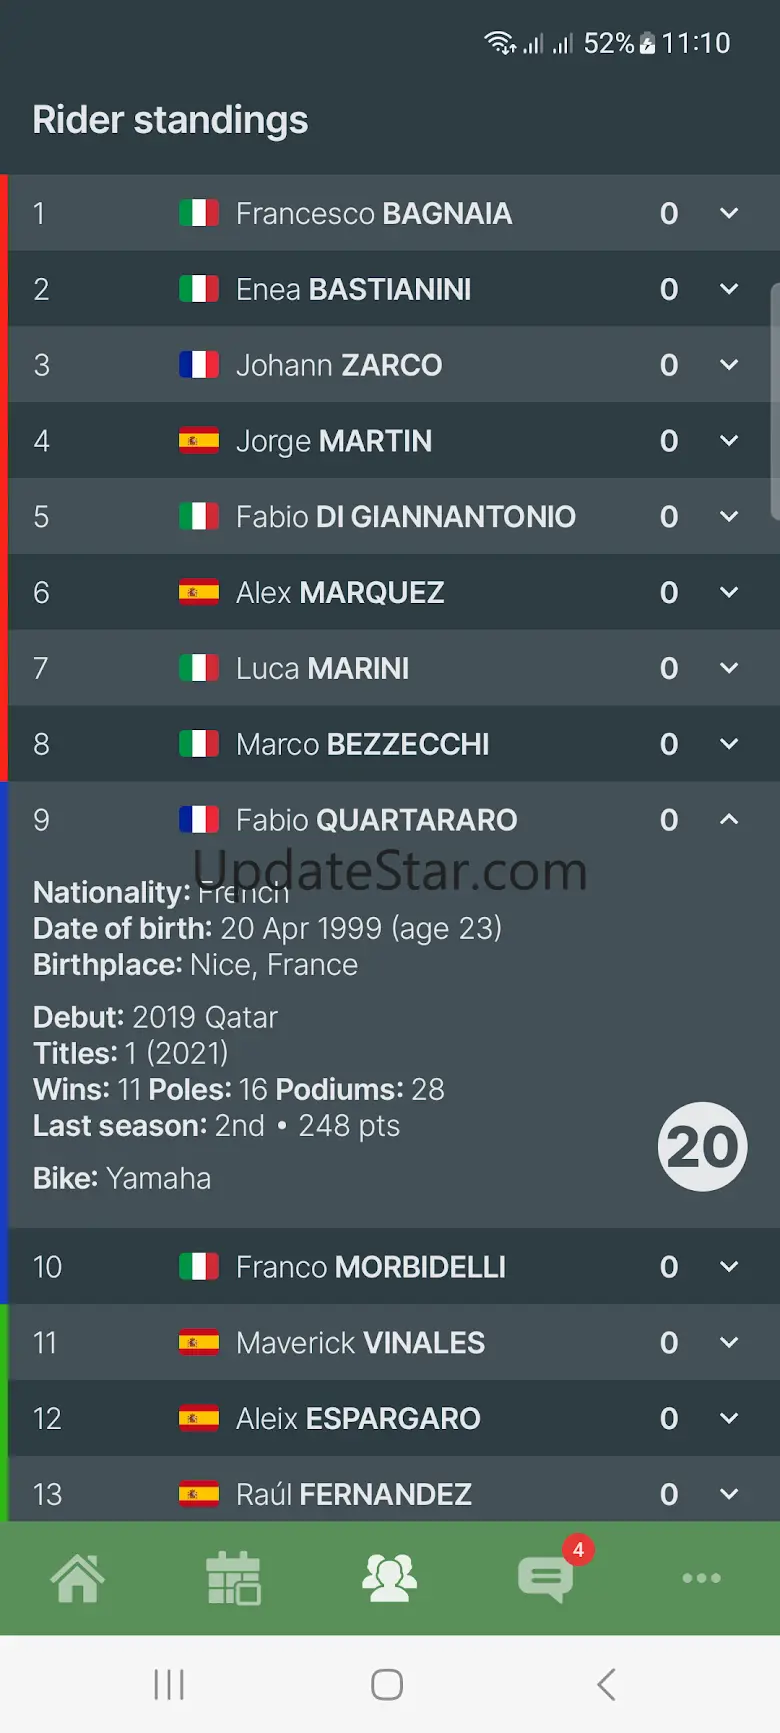Open the Home icon in bottom bar
Screen dimensions: 780x1733
click(x=78, y=1578)
